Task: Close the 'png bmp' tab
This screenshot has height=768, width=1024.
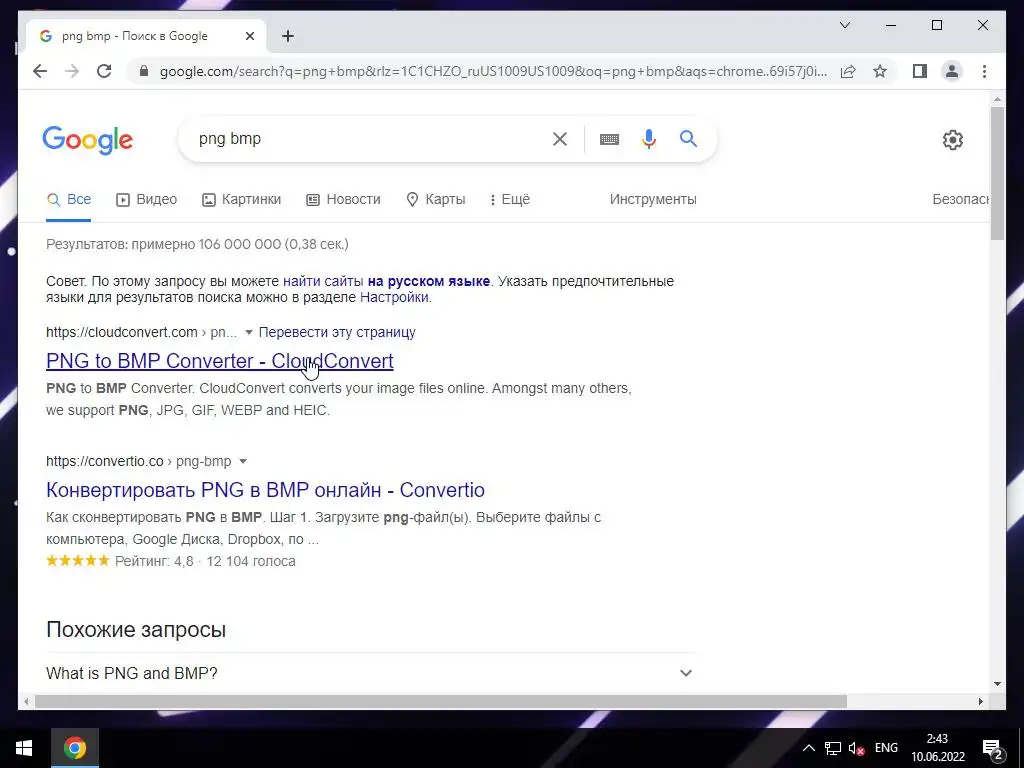Action: click(249, 36)
